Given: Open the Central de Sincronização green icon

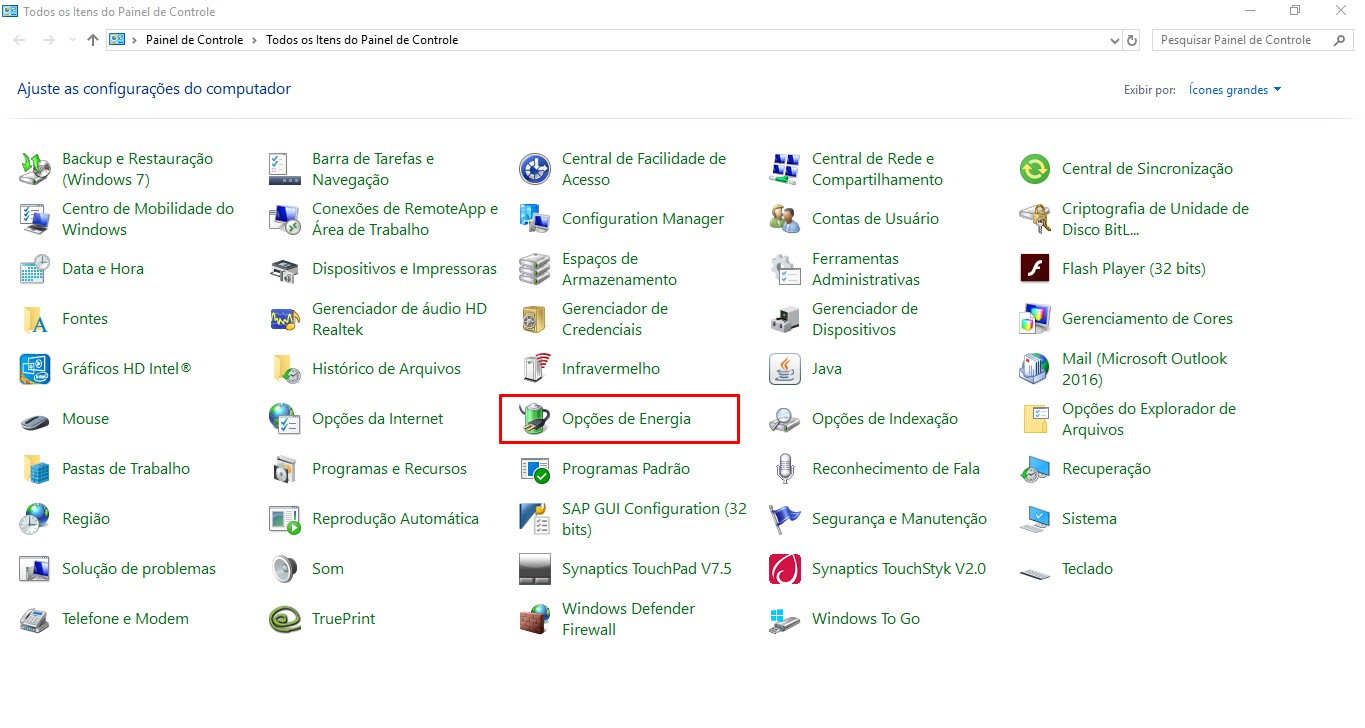Looking at the screenshot, I should click(1035, 169).
